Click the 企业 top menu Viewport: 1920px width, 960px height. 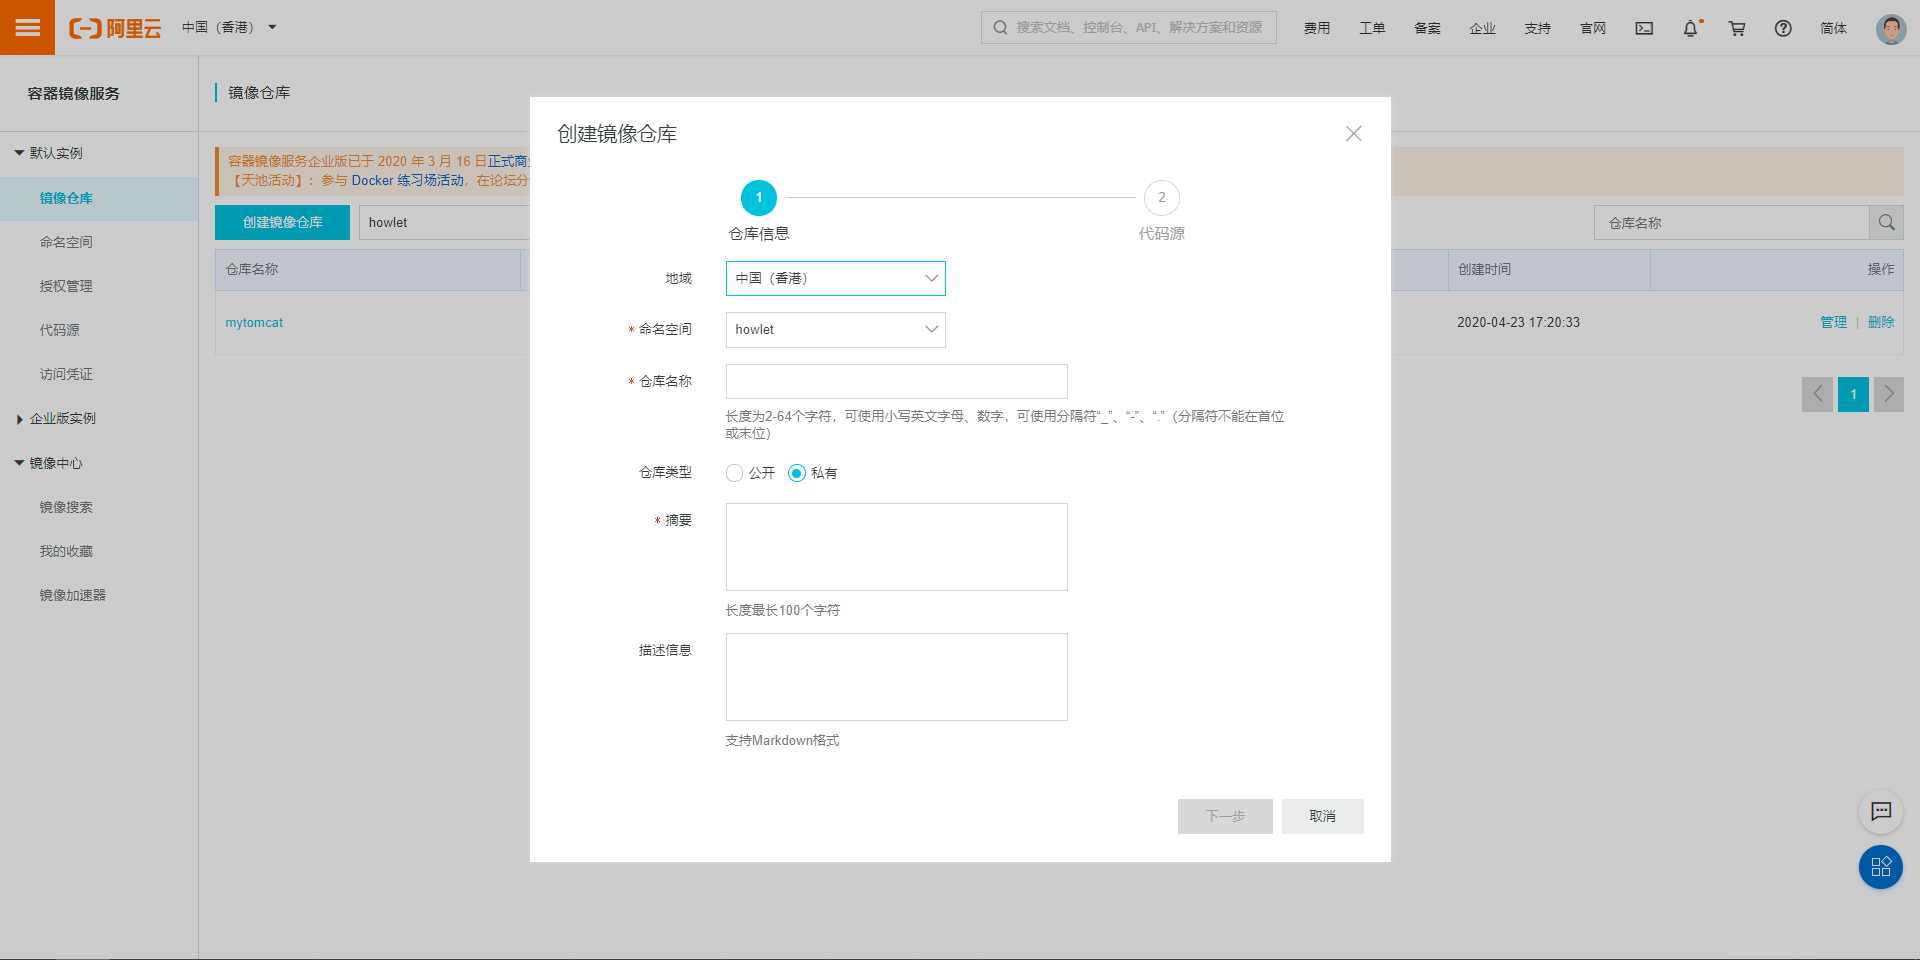coord(1482,28)
